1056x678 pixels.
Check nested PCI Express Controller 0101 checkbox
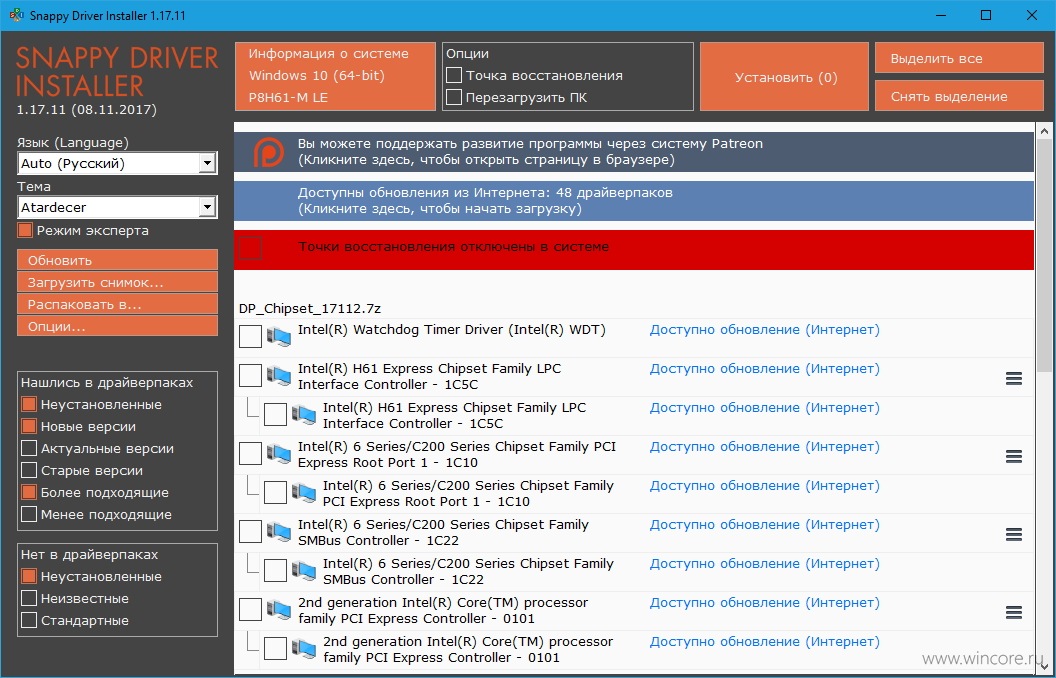[275, 648]
